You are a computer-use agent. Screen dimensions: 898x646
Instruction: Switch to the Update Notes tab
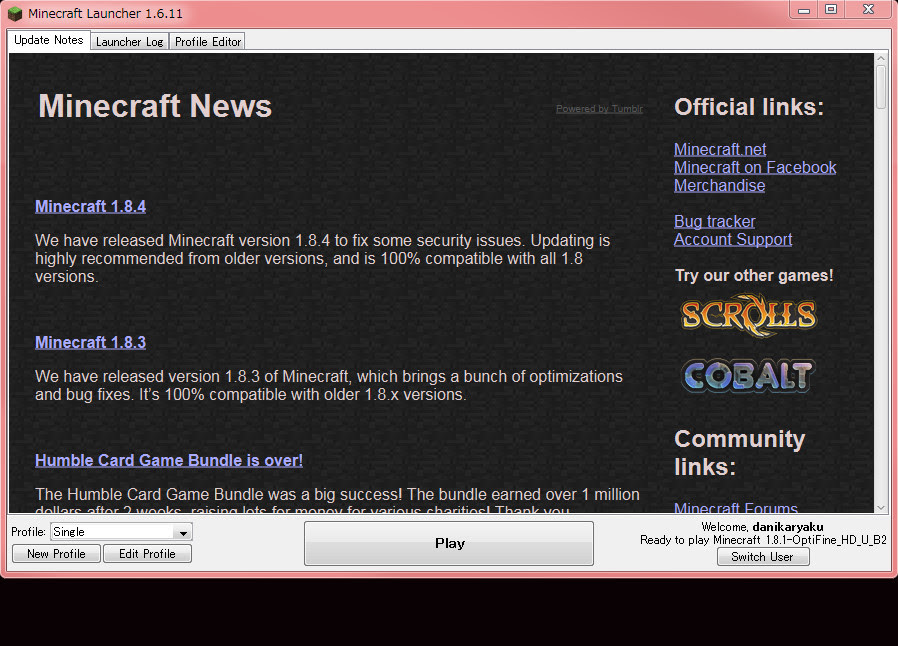(49, 40)
